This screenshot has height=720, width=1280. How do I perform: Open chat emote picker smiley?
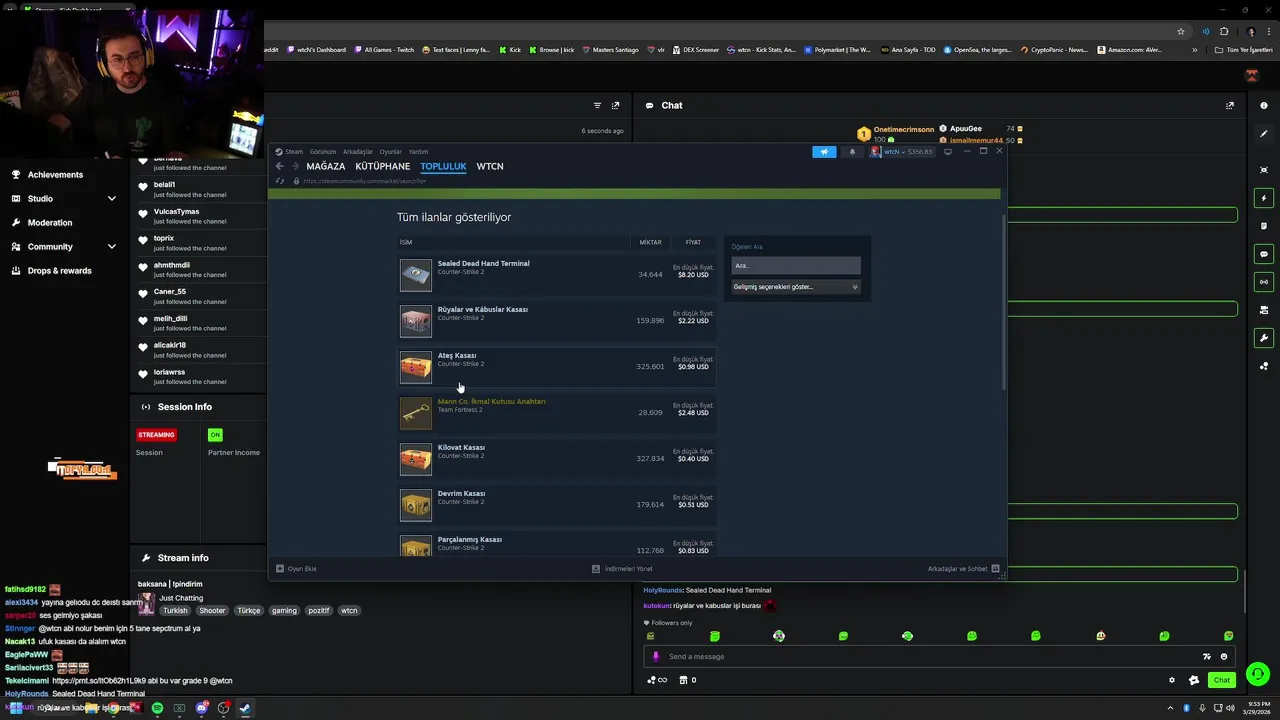point(1224,657)
